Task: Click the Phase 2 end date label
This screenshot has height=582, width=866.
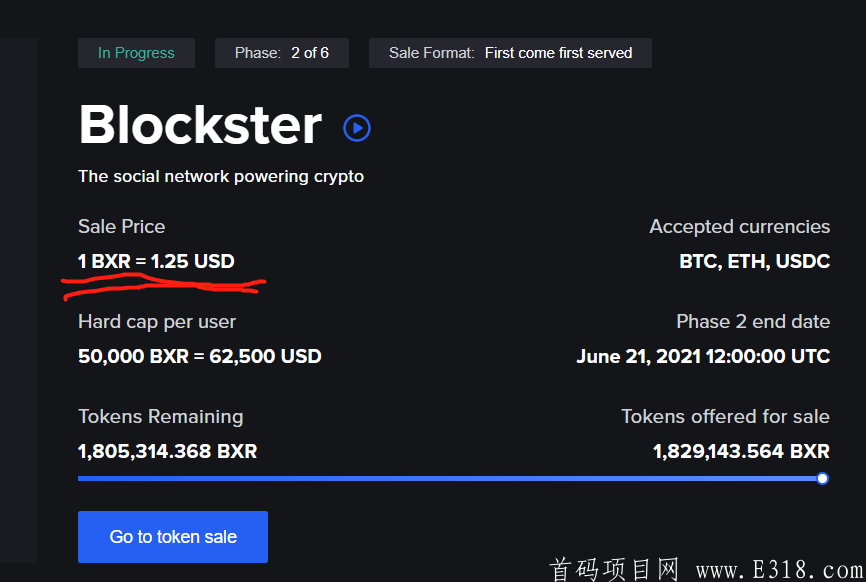Action: point(752,322)
